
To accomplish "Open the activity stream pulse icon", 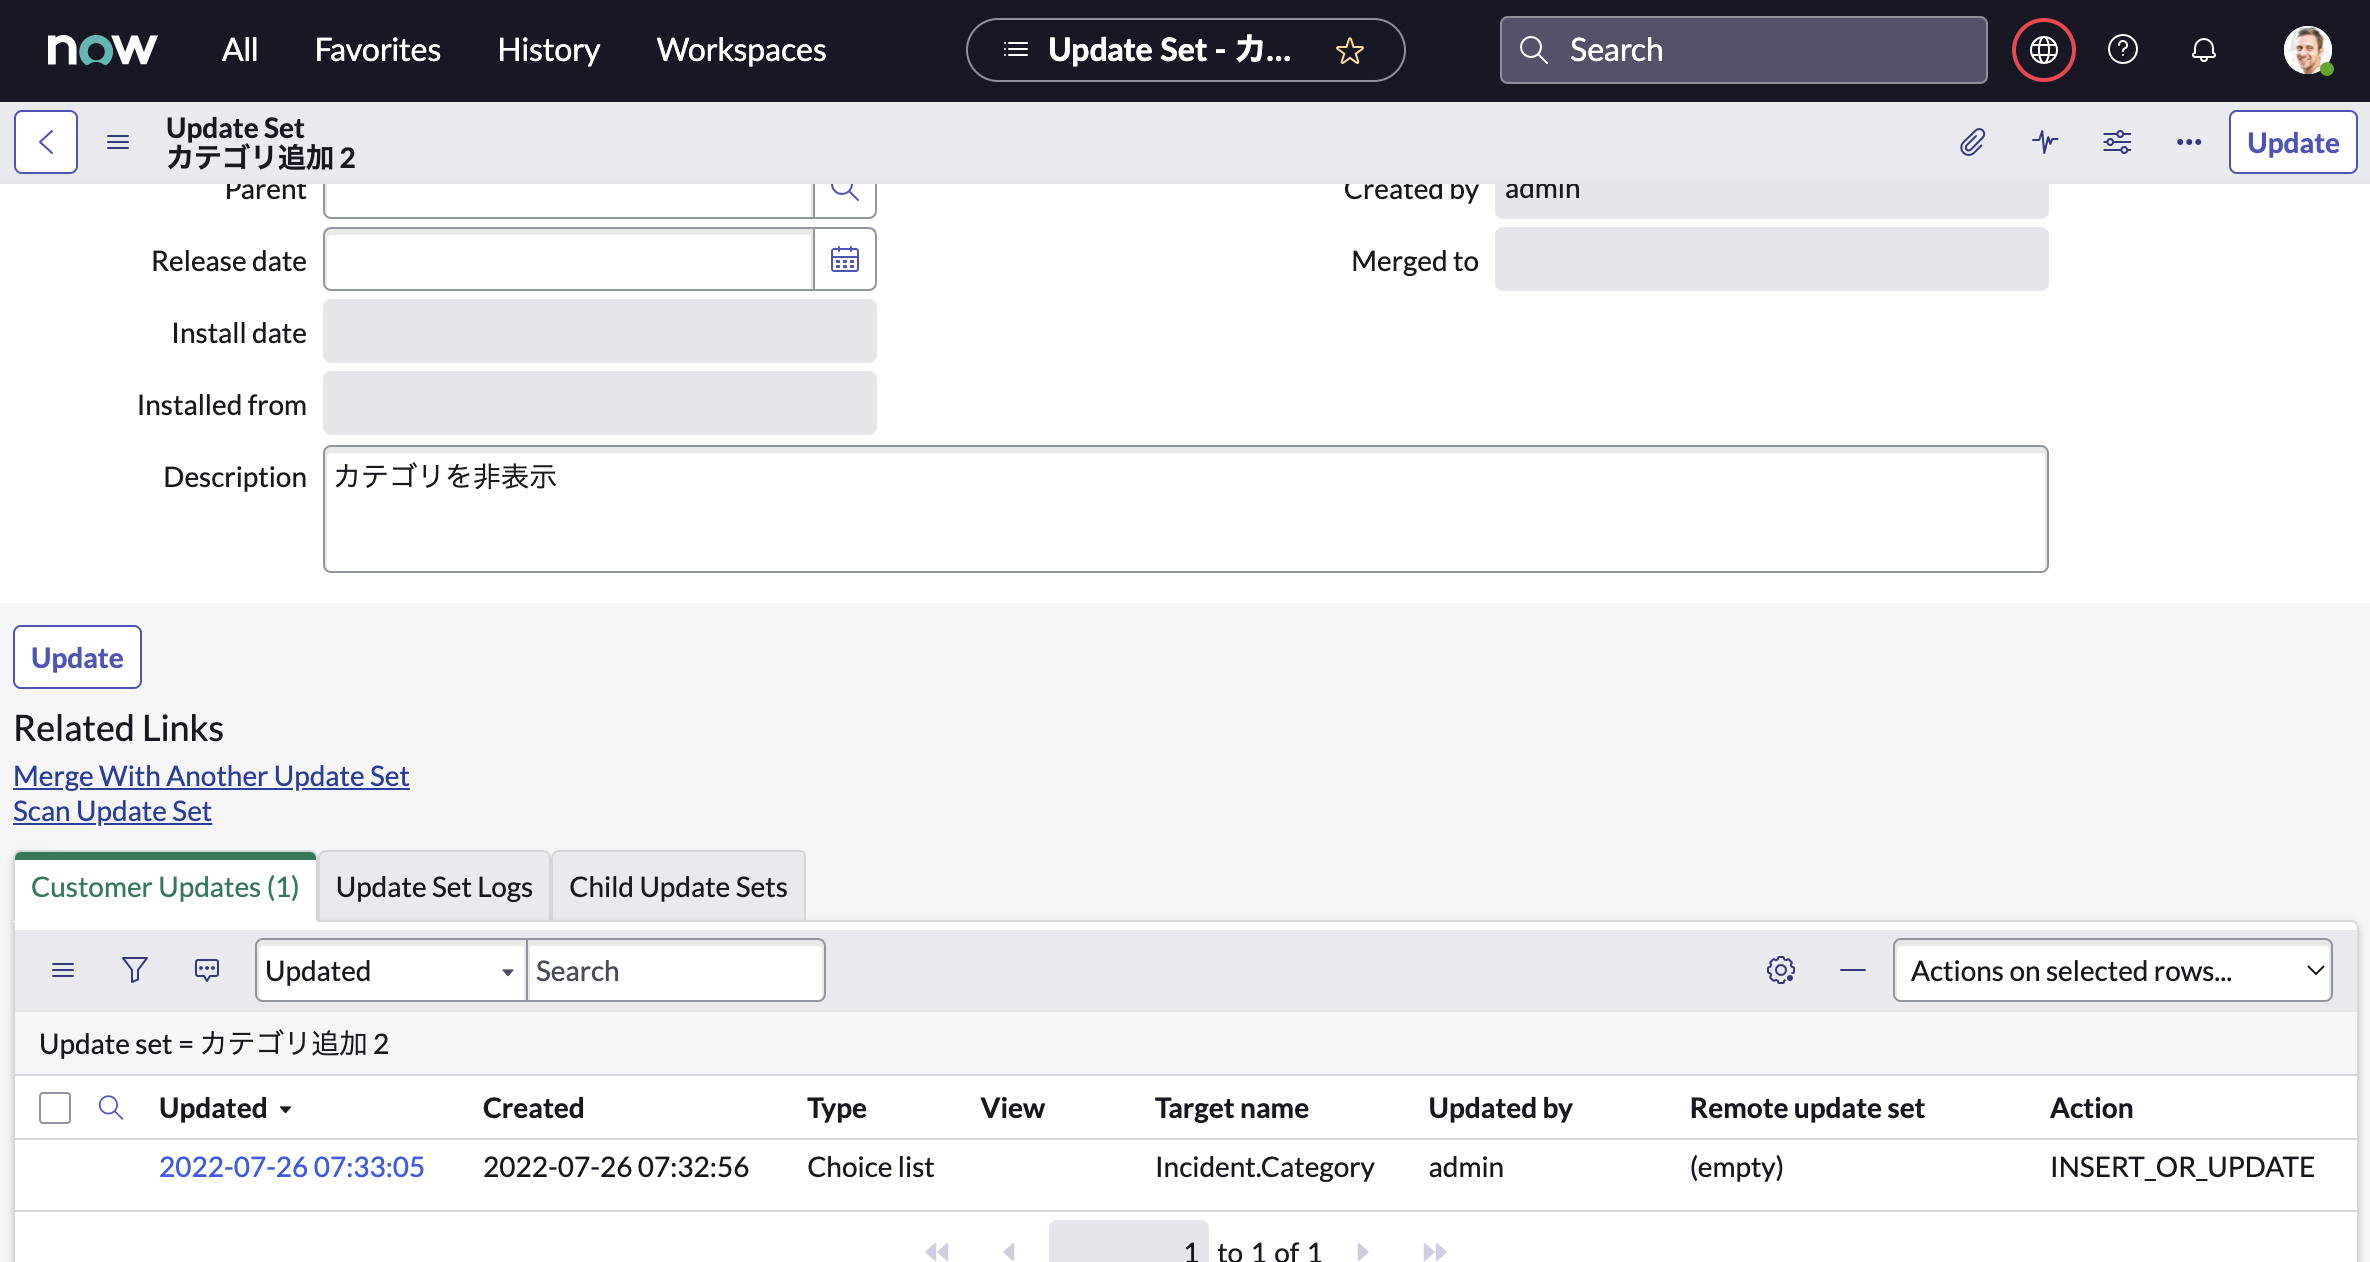I will tap(2045, 142).
